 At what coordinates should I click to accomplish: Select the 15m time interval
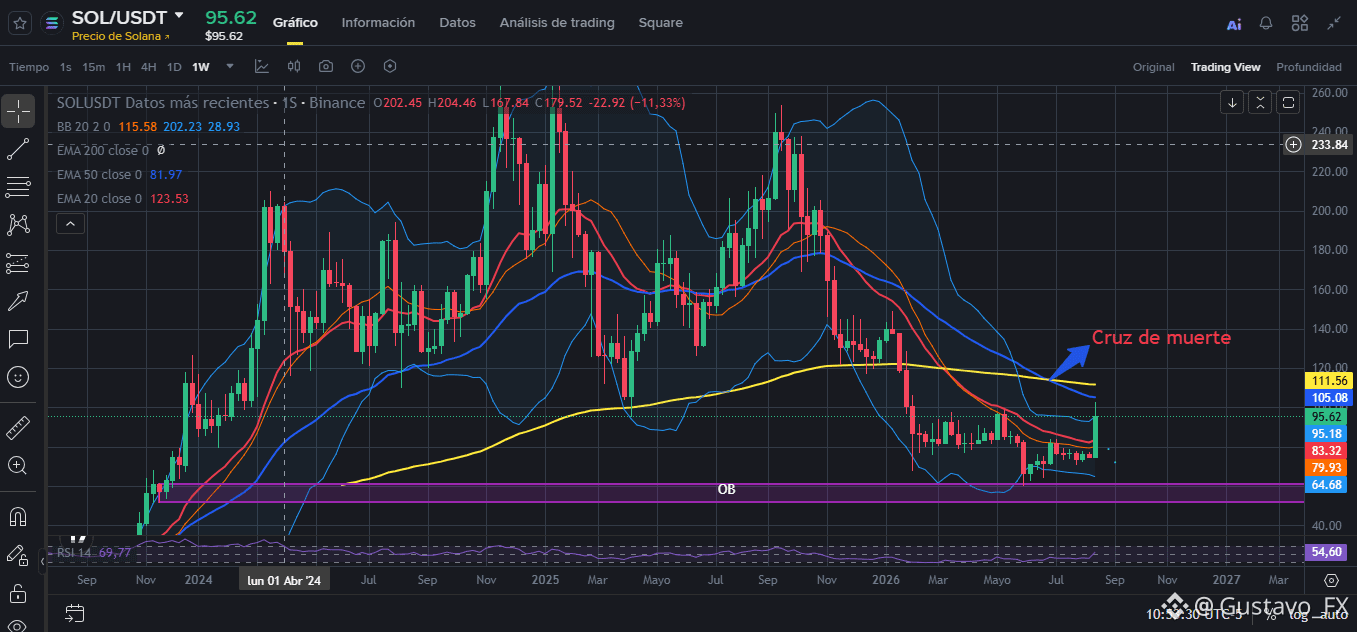(94, 67)
